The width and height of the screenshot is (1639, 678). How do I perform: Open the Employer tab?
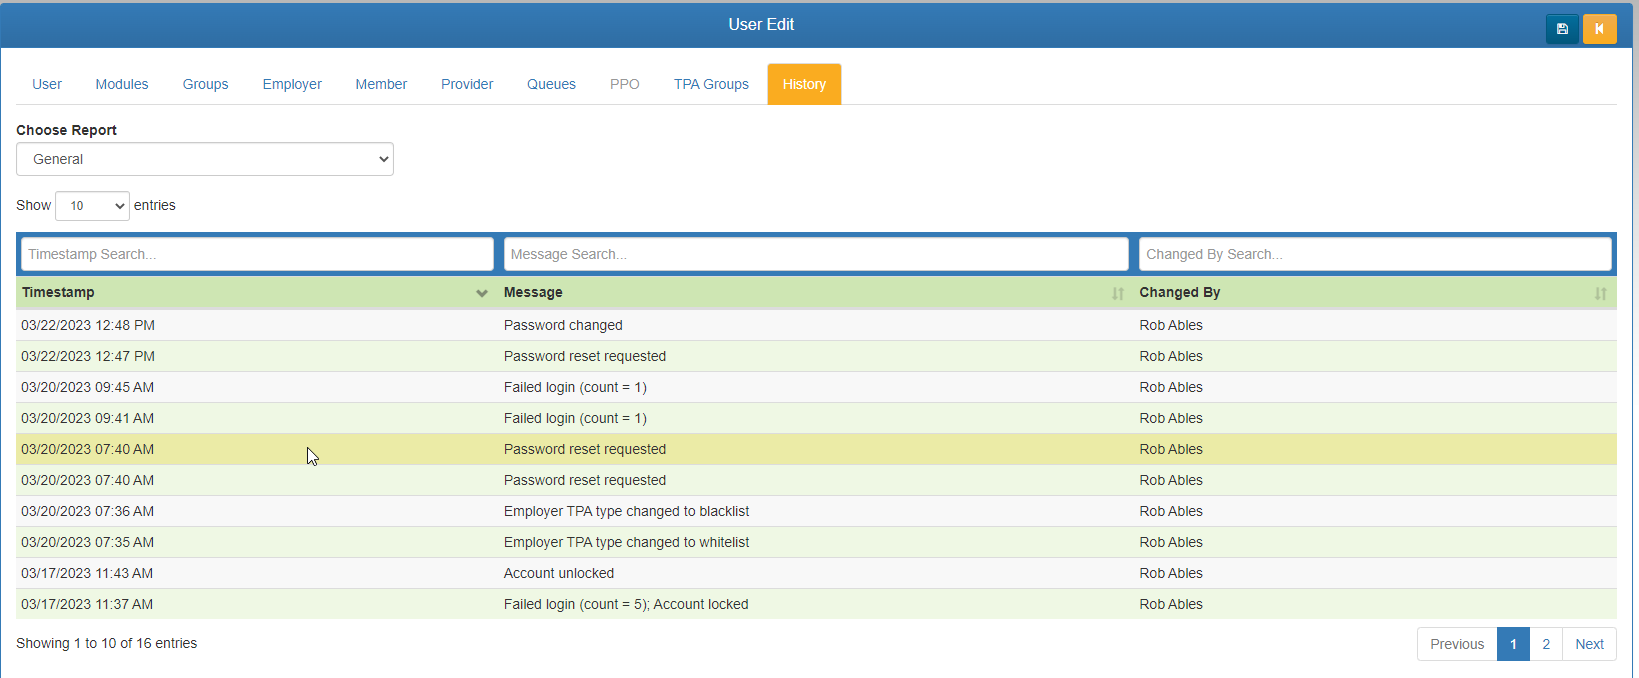tap(292, 84)
